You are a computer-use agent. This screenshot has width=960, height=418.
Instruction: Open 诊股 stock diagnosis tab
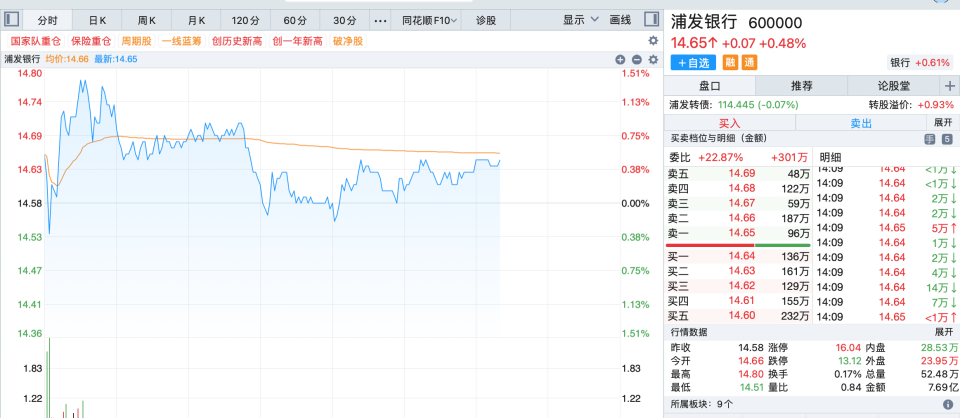(486, 20)
